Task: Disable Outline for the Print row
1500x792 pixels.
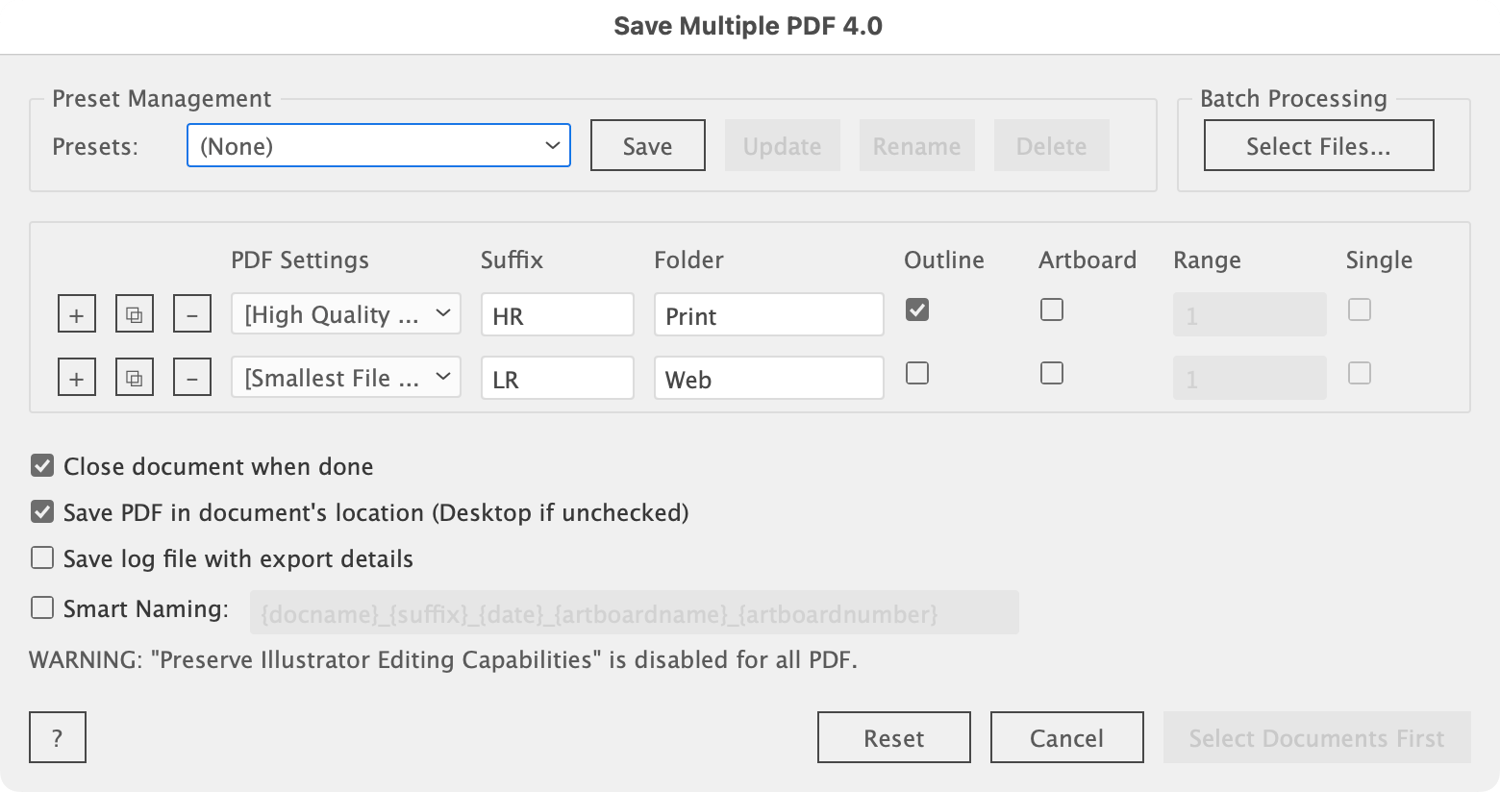Action: tap(917, 311)
